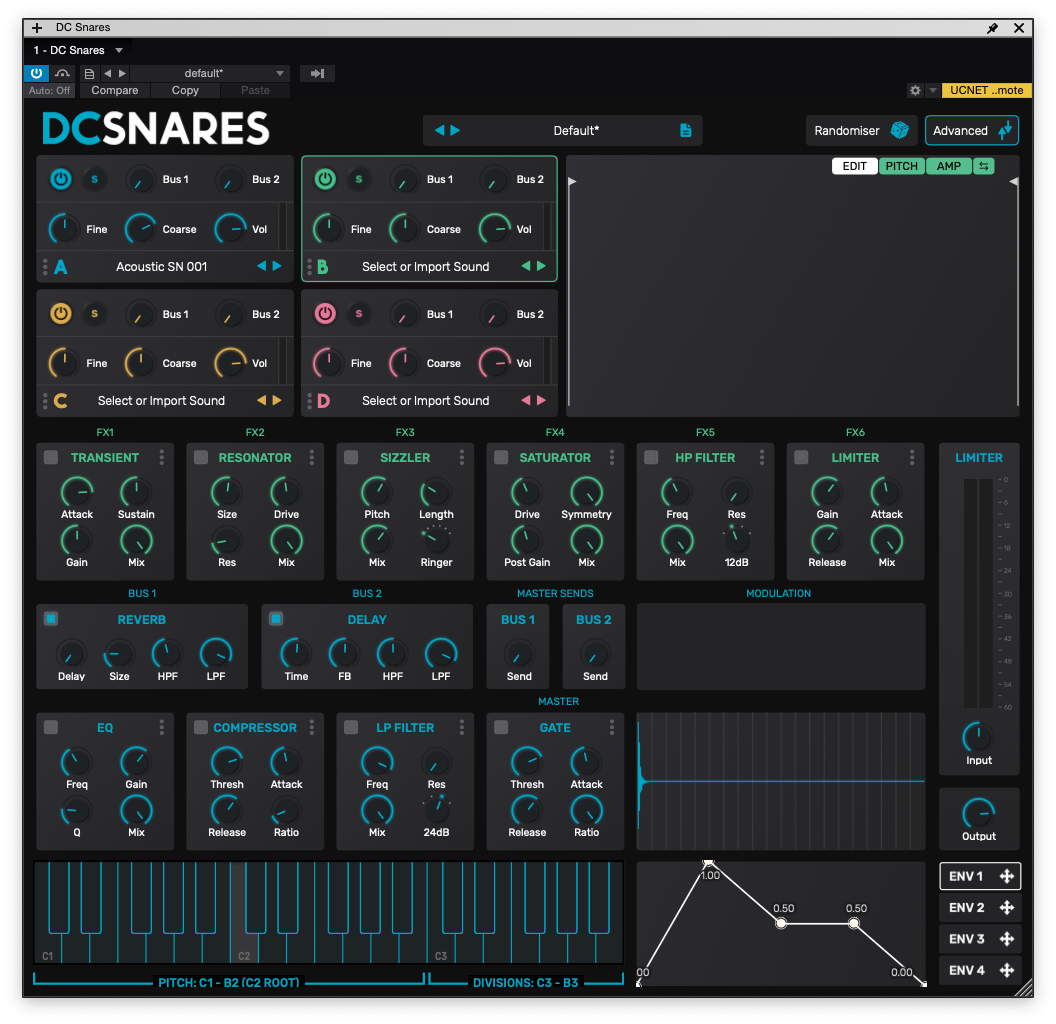Load next sound for layer C
The height and width of the screenshot is (1024, 1056).
pos(277,400)
